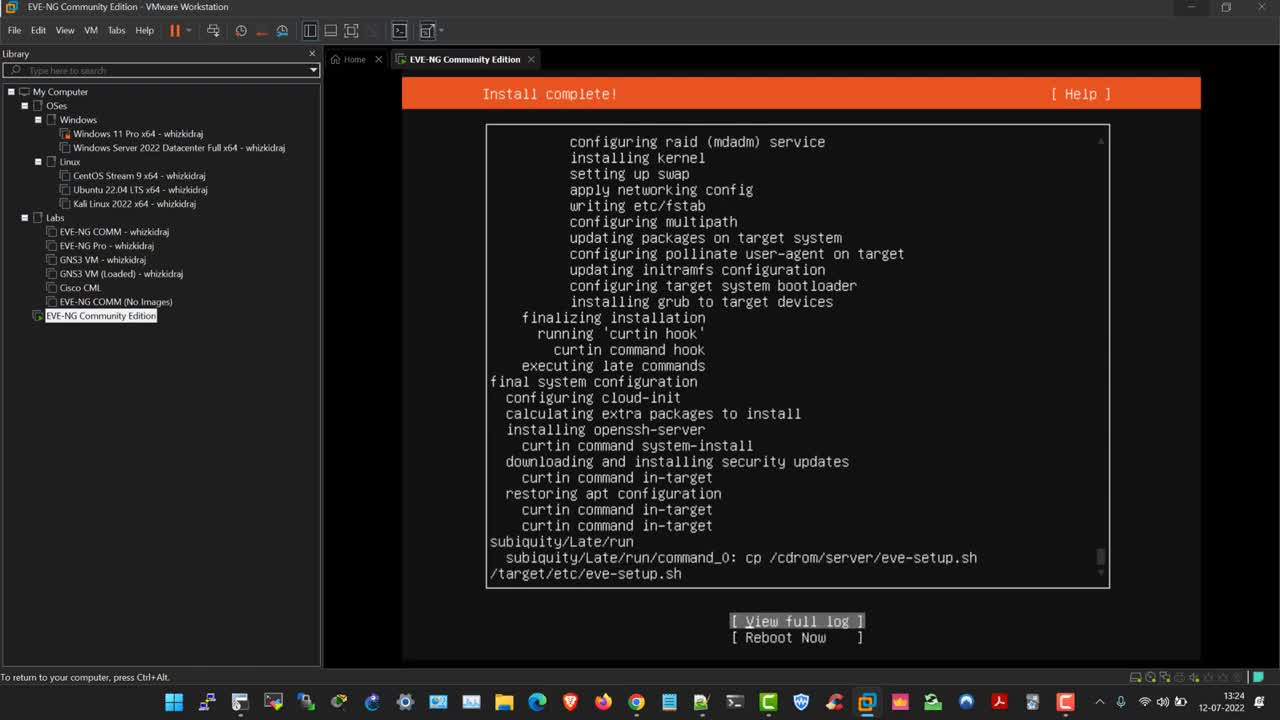Select Cisco CML VM
Screen dimensions: 1280x720
pos(80,288)
